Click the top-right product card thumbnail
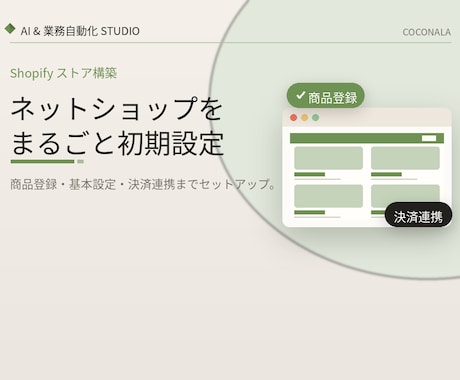Viewport: 460px width, 380px height. [405, 158]
